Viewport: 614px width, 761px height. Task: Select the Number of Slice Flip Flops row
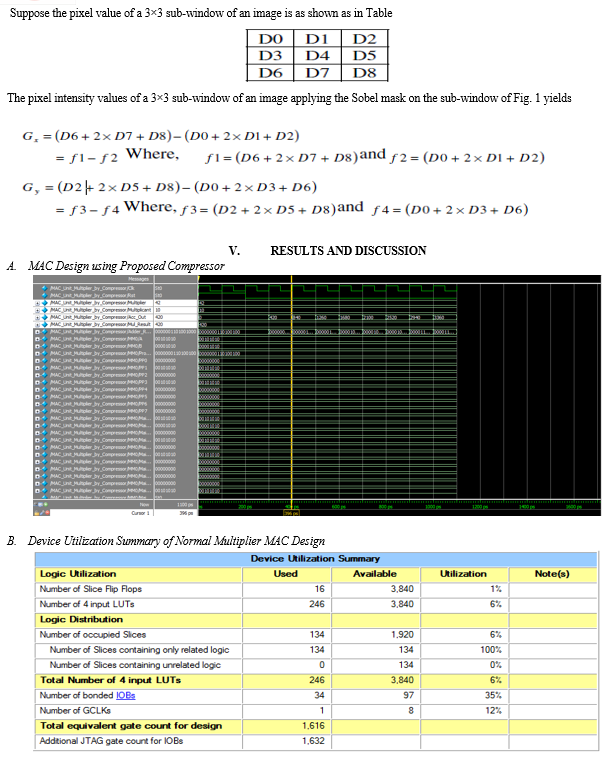pos(315,589)
